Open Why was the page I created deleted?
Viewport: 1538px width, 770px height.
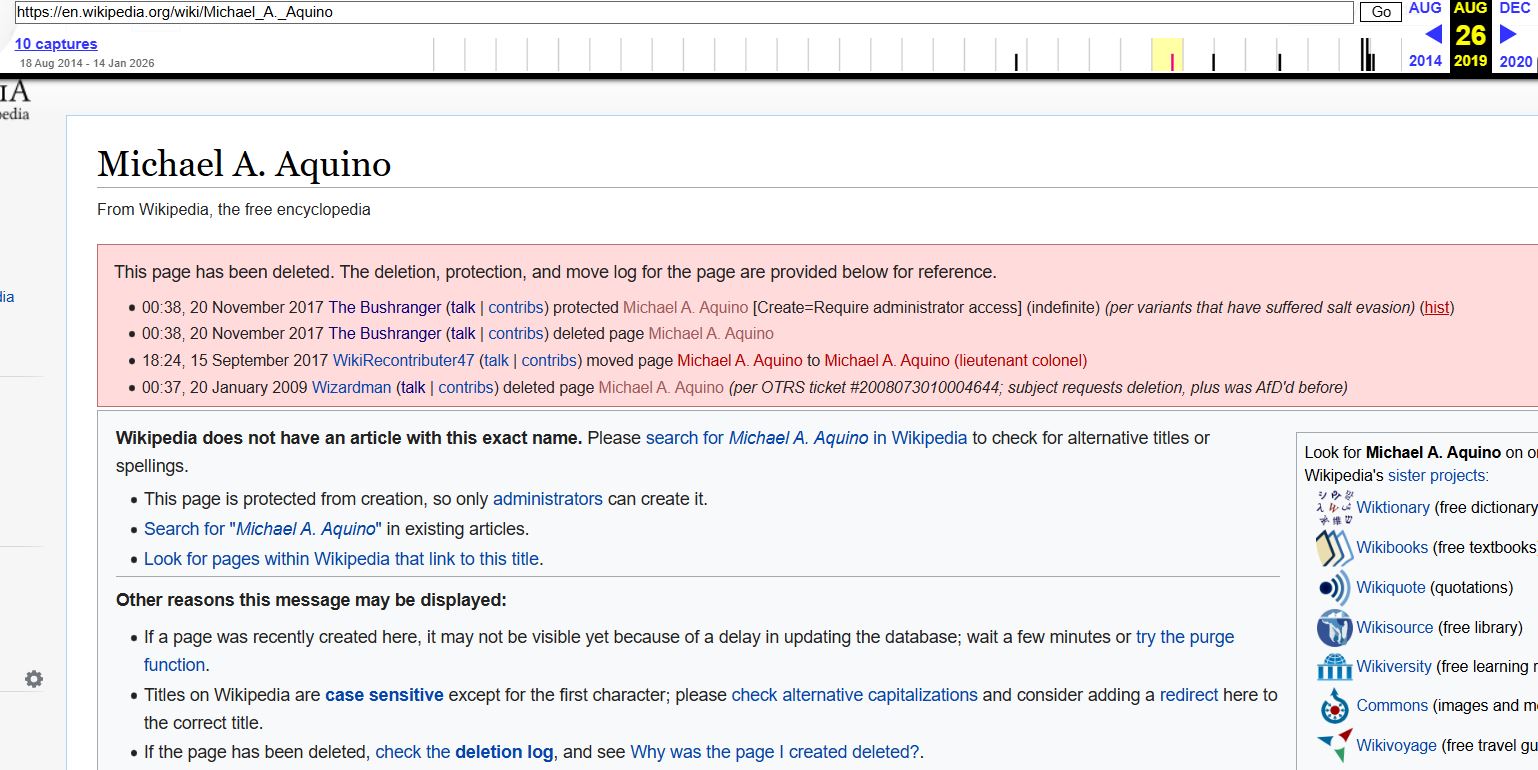click(x=775, y=752)
